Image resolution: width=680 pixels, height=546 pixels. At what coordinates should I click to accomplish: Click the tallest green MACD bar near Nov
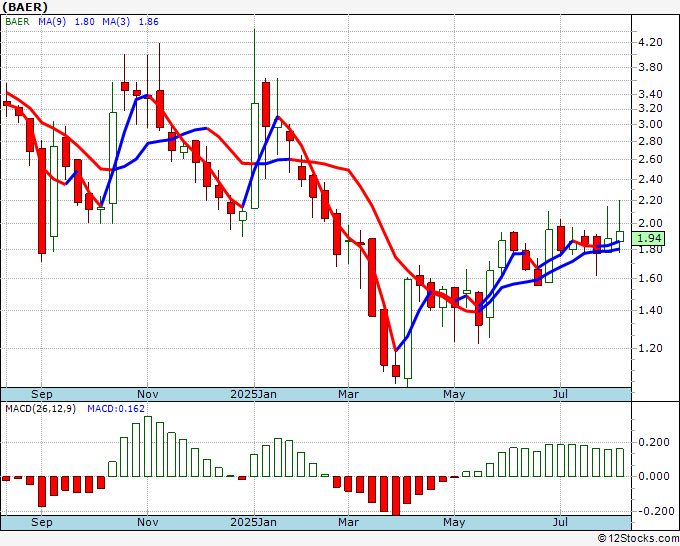tap(148, 447)
